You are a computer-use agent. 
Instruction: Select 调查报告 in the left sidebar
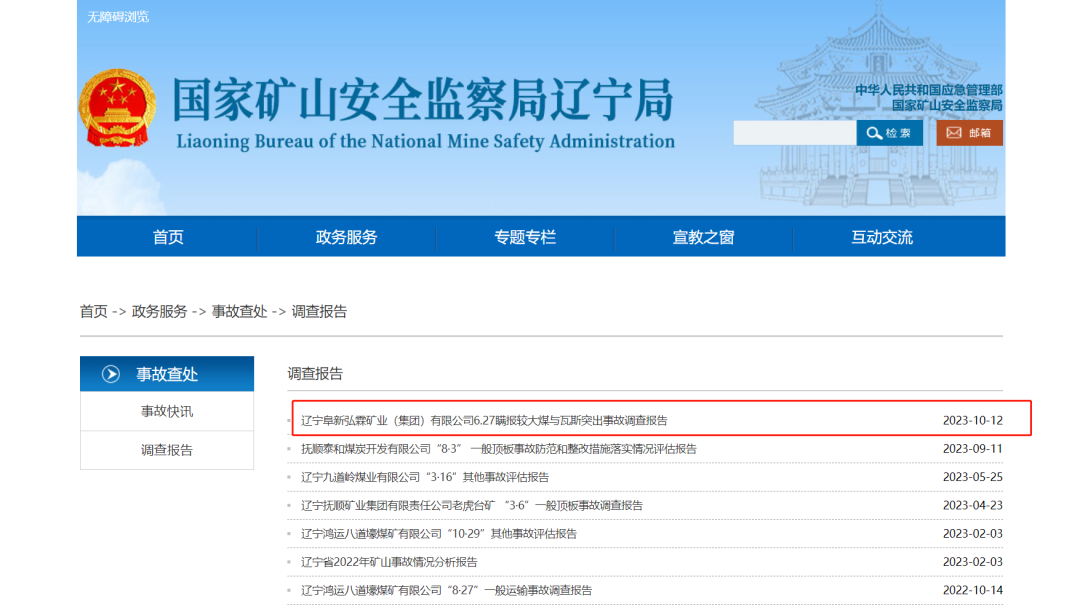(x=166, y=450)
